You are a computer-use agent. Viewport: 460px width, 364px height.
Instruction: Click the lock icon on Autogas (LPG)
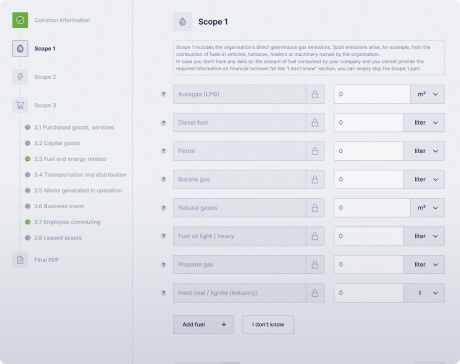point(315,94)
